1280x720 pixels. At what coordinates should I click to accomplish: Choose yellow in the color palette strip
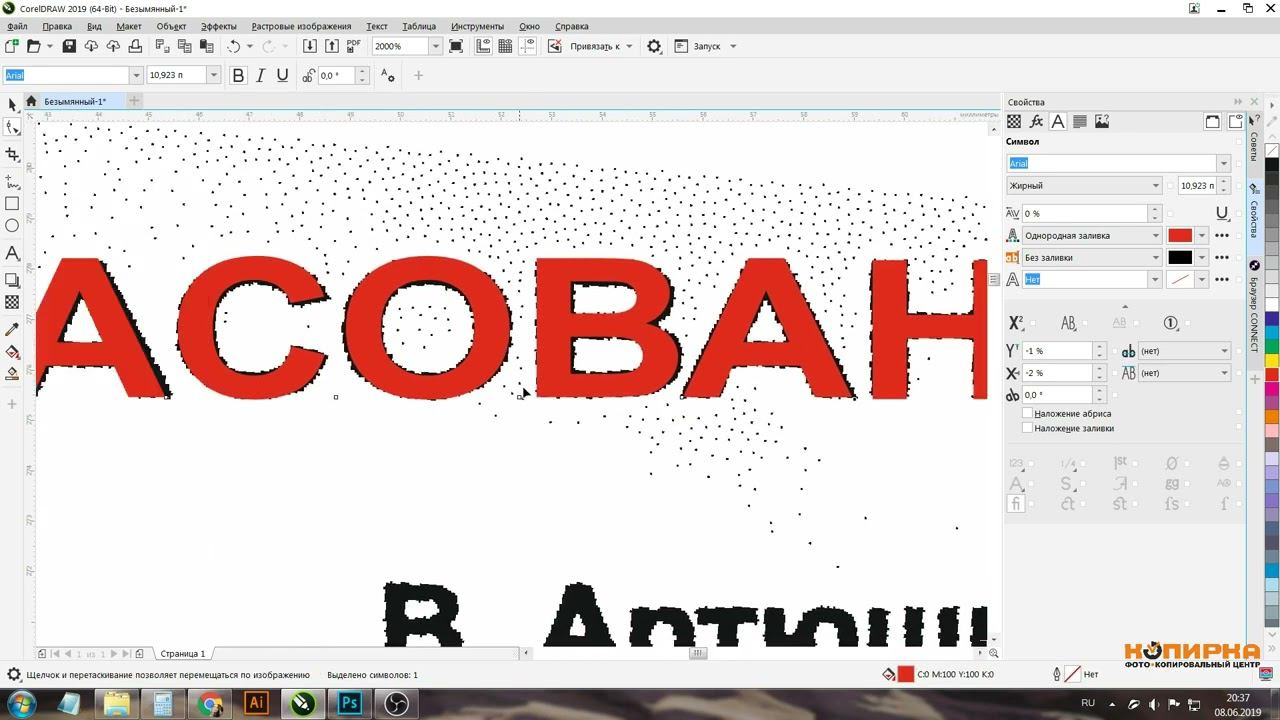1272,360
